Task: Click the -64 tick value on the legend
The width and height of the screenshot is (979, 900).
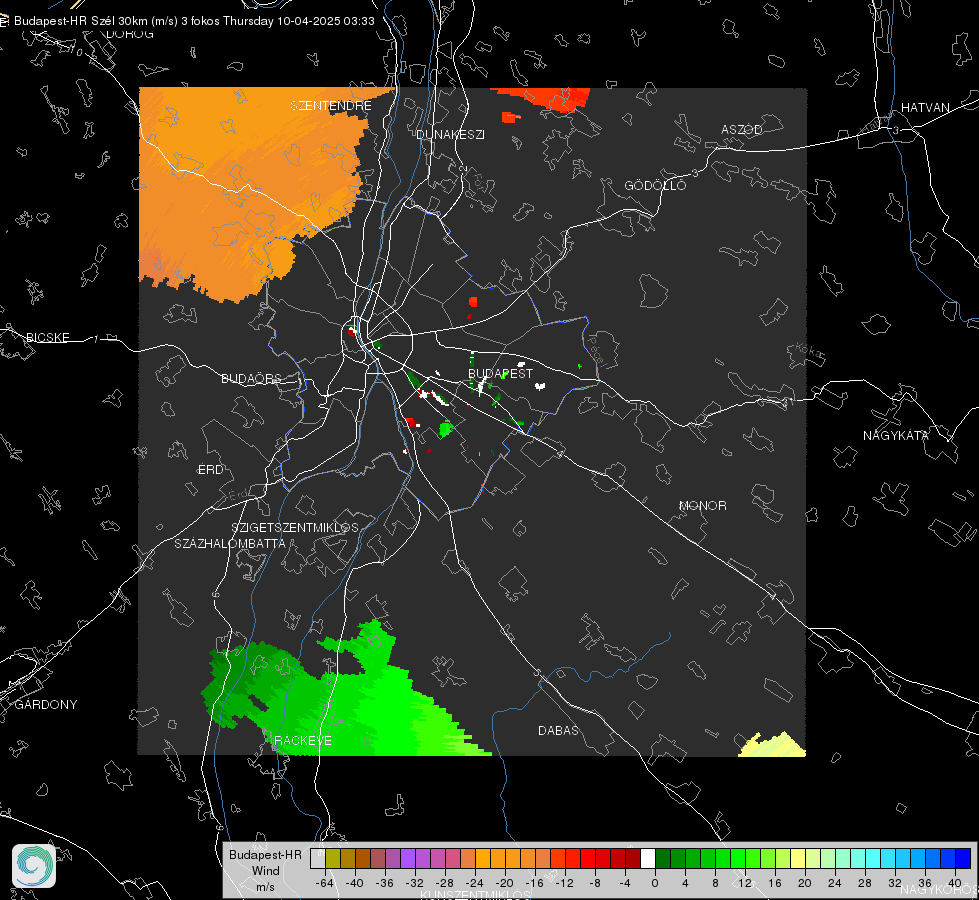Action: (325, 883)
